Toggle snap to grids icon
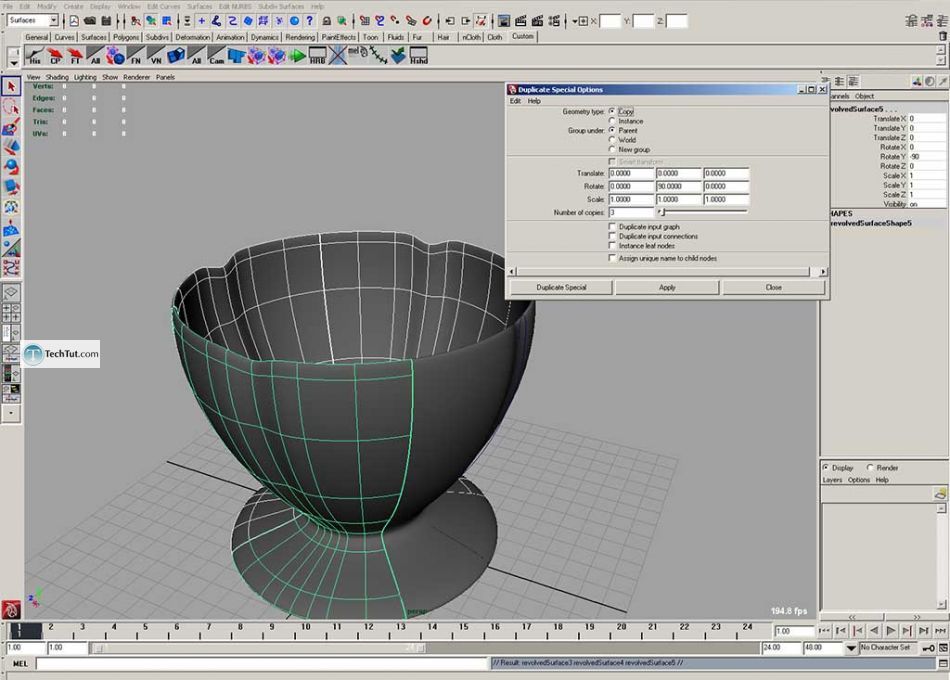Image resolution: width=950 pixels, height=680 pixels. [364, 21]
